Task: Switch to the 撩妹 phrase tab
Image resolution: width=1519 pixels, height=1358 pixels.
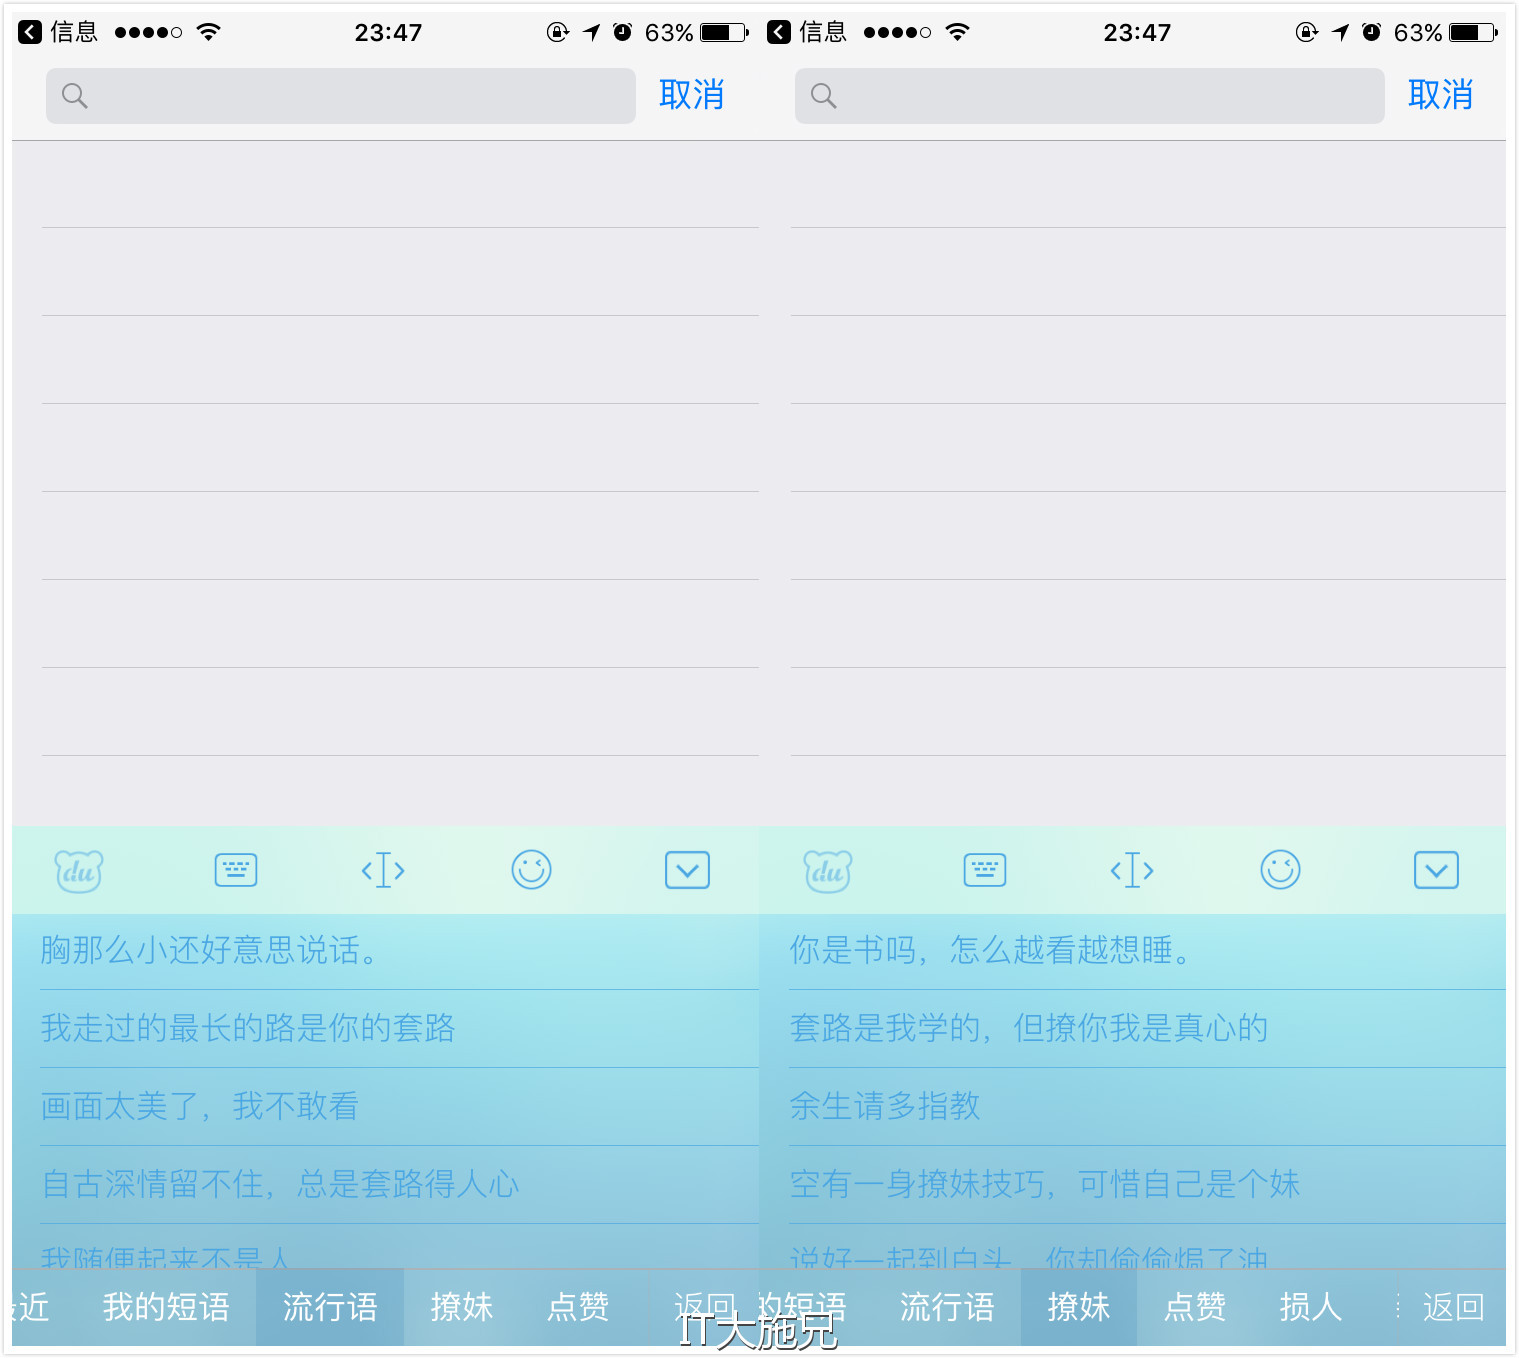Action: pyautogui.click(x=462, y=1307)
